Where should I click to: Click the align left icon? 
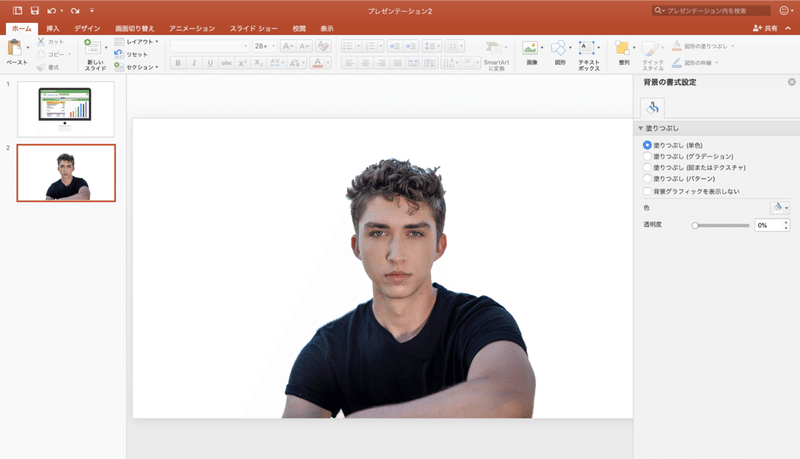point(349,63)
